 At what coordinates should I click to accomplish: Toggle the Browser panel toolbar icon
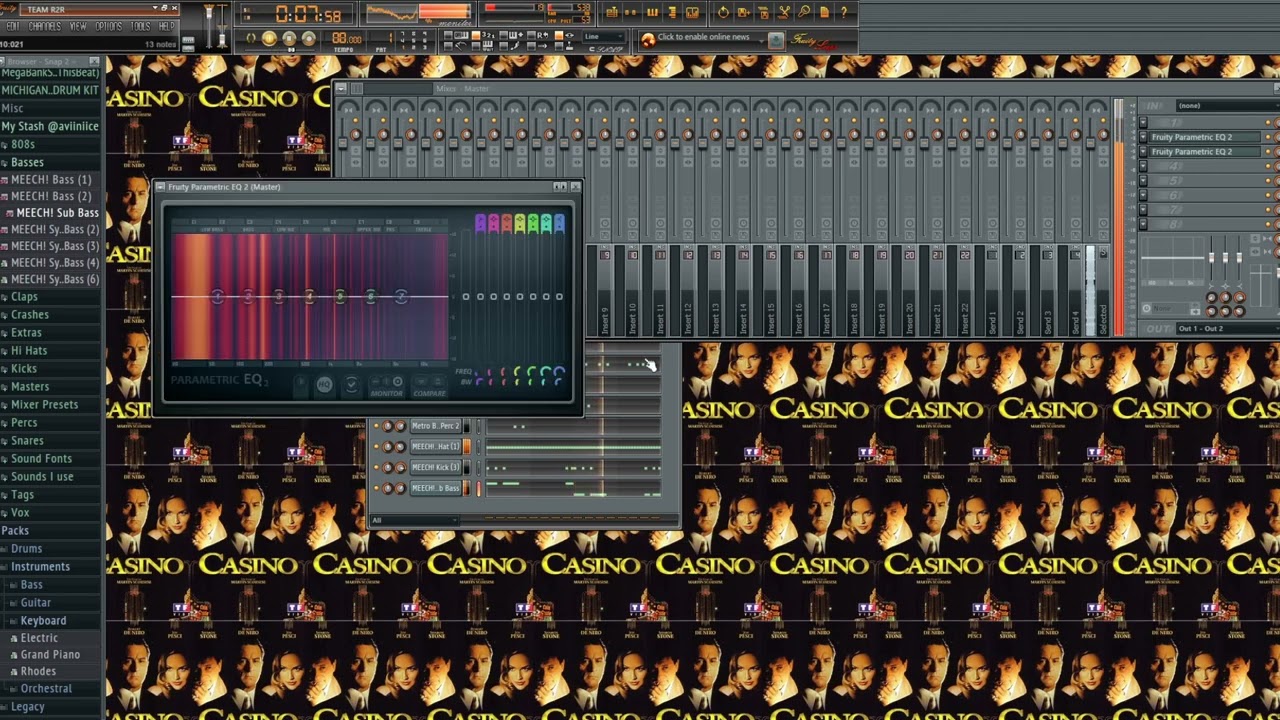coord(673,13)
